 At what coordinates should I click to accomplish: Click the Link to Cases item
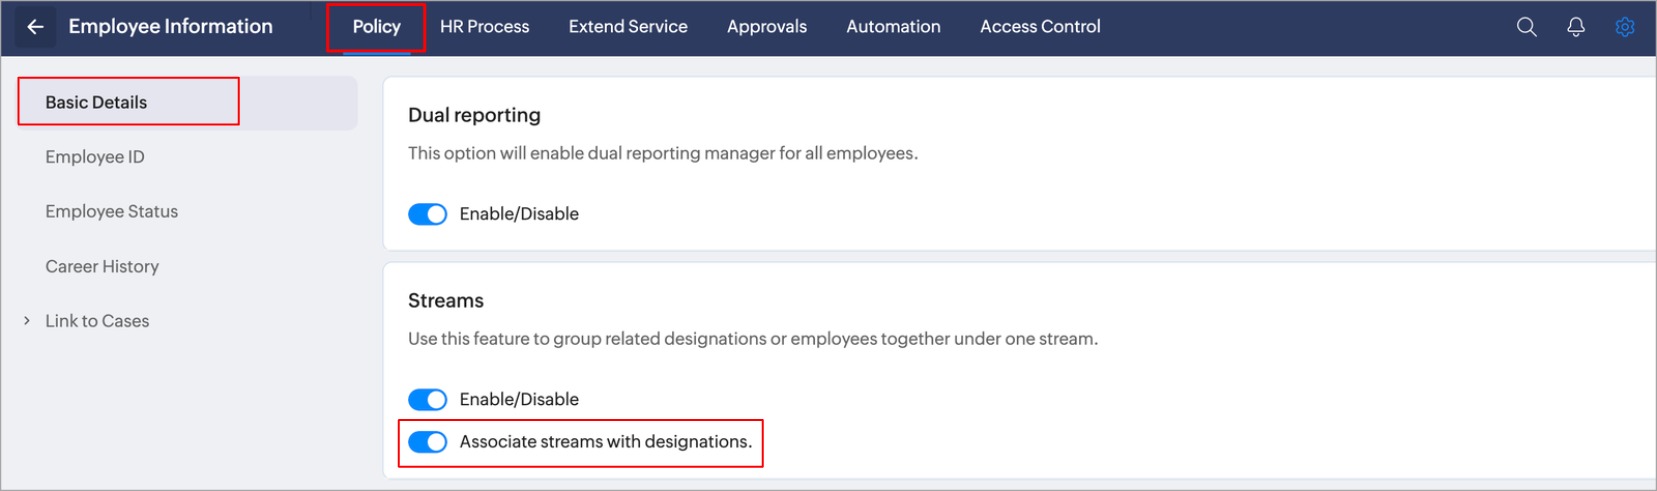[x=97, y=321]
